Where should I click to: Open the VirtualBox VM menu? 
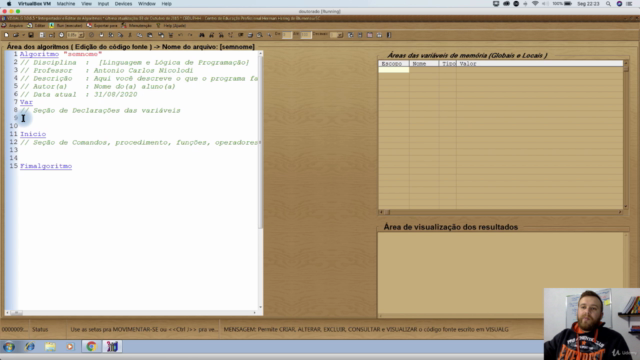point(34,4)
